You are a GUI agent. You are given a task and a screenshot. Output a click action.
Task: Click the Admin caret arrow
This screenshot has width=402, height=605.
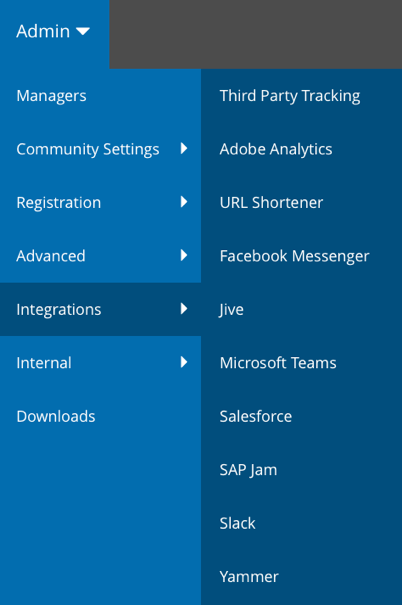point(83,31)
